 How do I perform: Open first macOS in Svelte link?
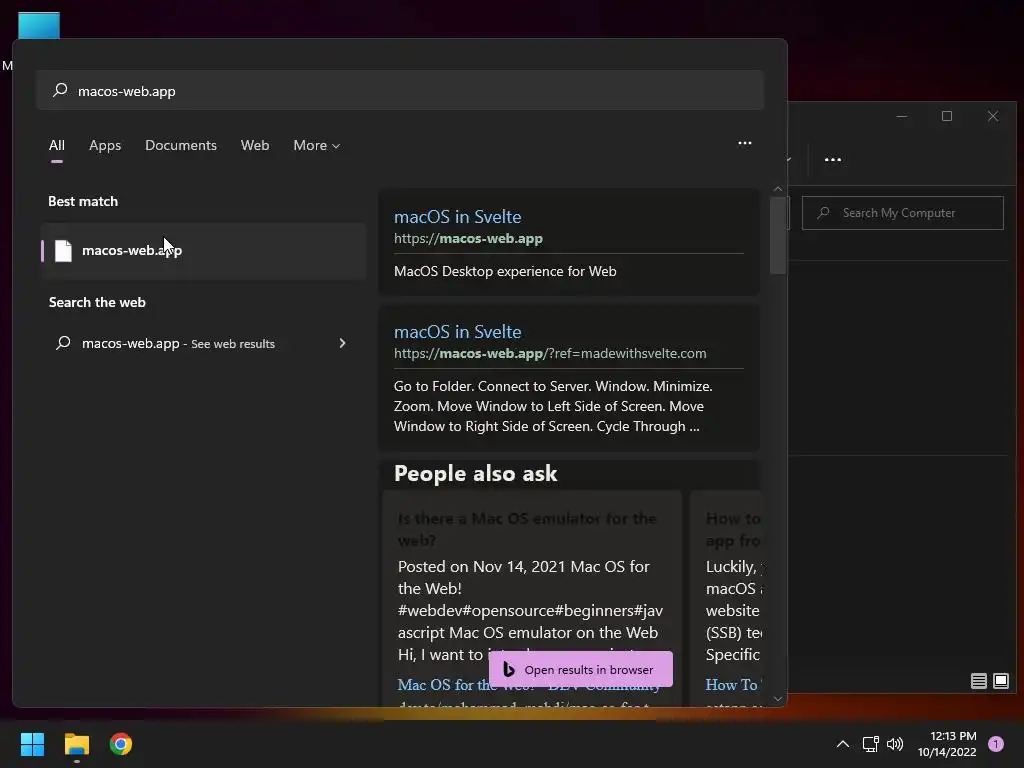coord(457,217)
